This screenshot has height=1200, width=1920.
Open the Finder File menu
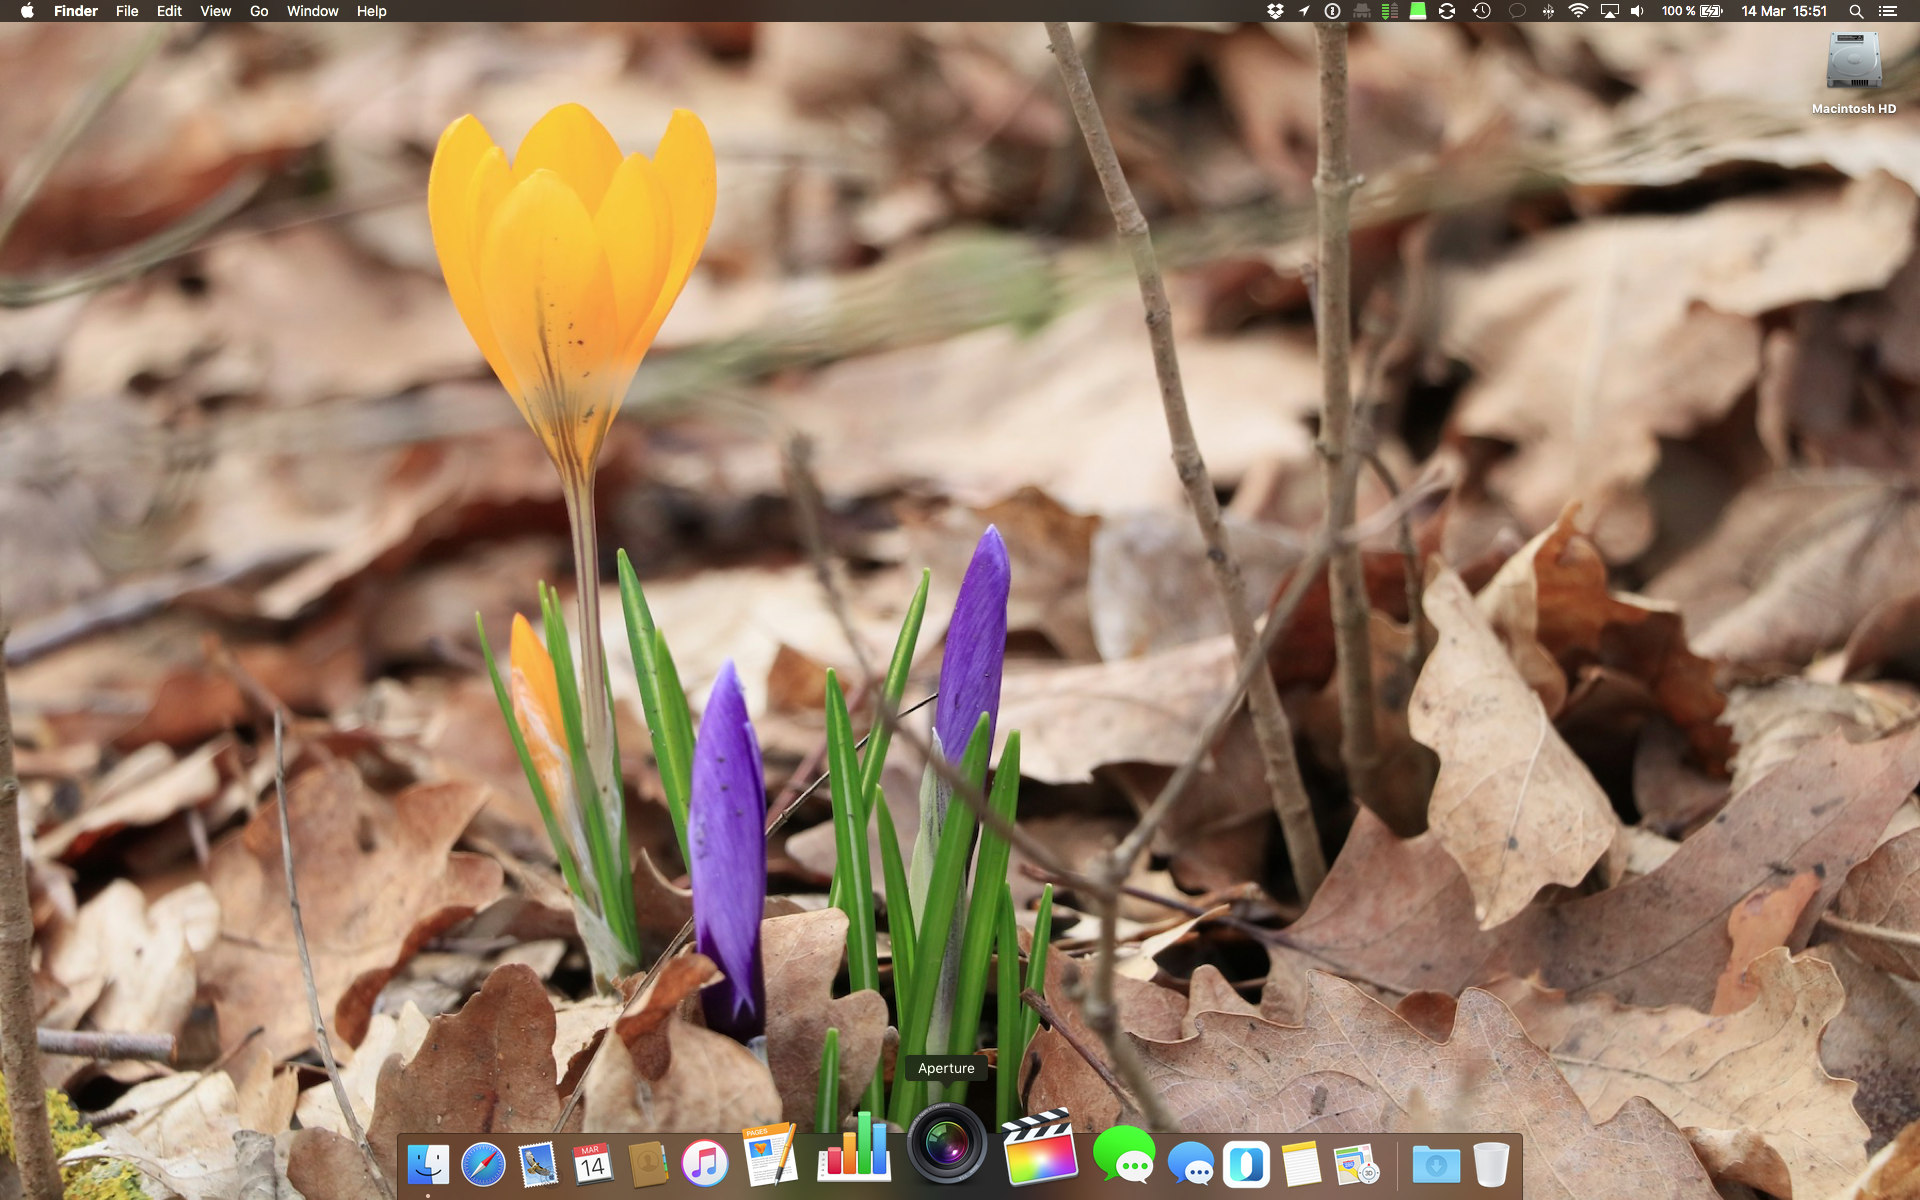(127, 11)
